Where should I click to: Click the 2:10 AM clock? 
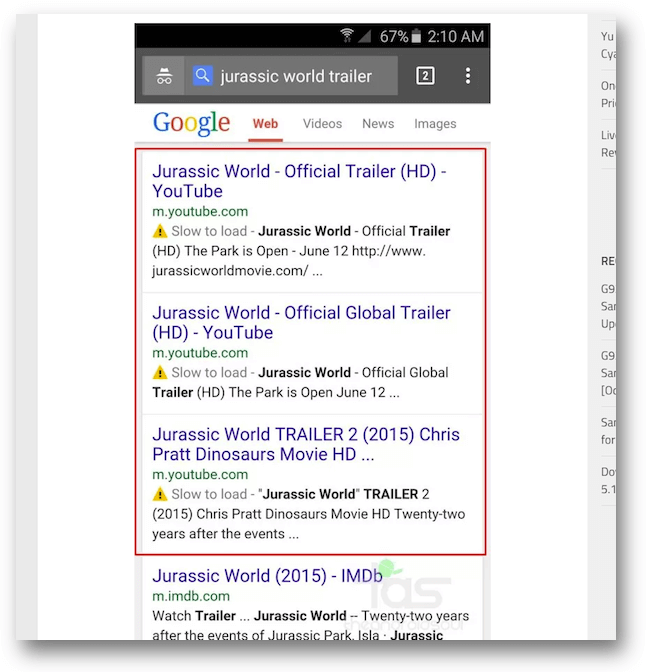(x=456, y=36)
